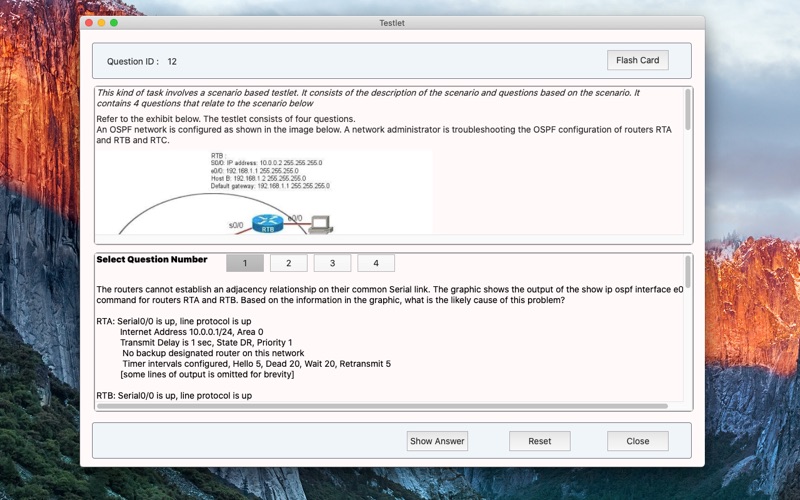Screen dimensions: 800x500
Task: Click the Question ID value 12
Action: tap(172, 62)
